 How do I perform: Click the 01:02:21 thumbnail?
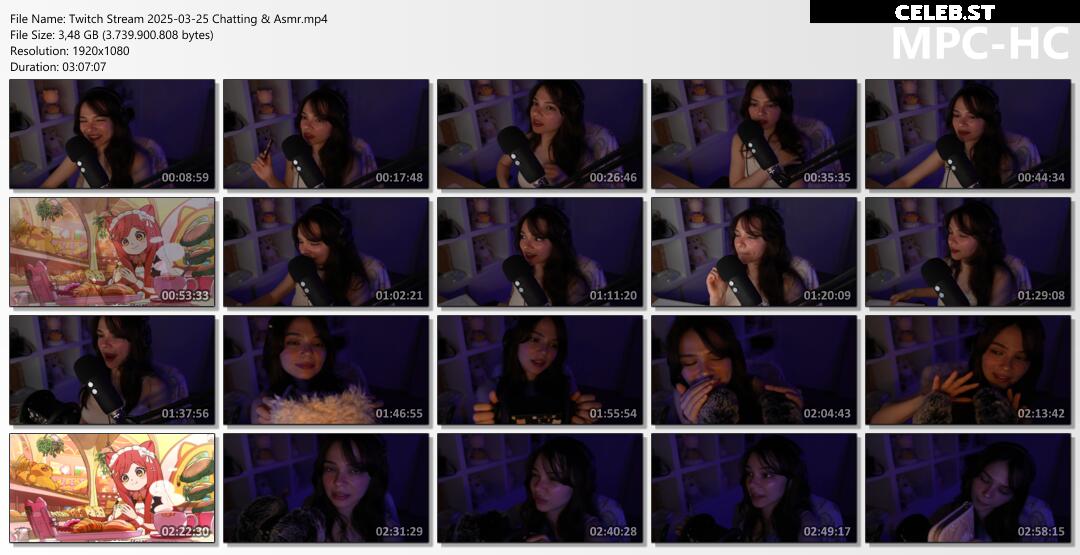pyautogui.click(x=326, y=252)
